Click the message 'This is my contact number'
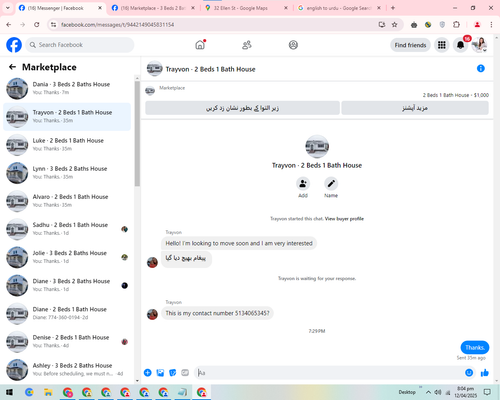Image resolution: width=500 pixels, height=400 pixels. point(217,313)
